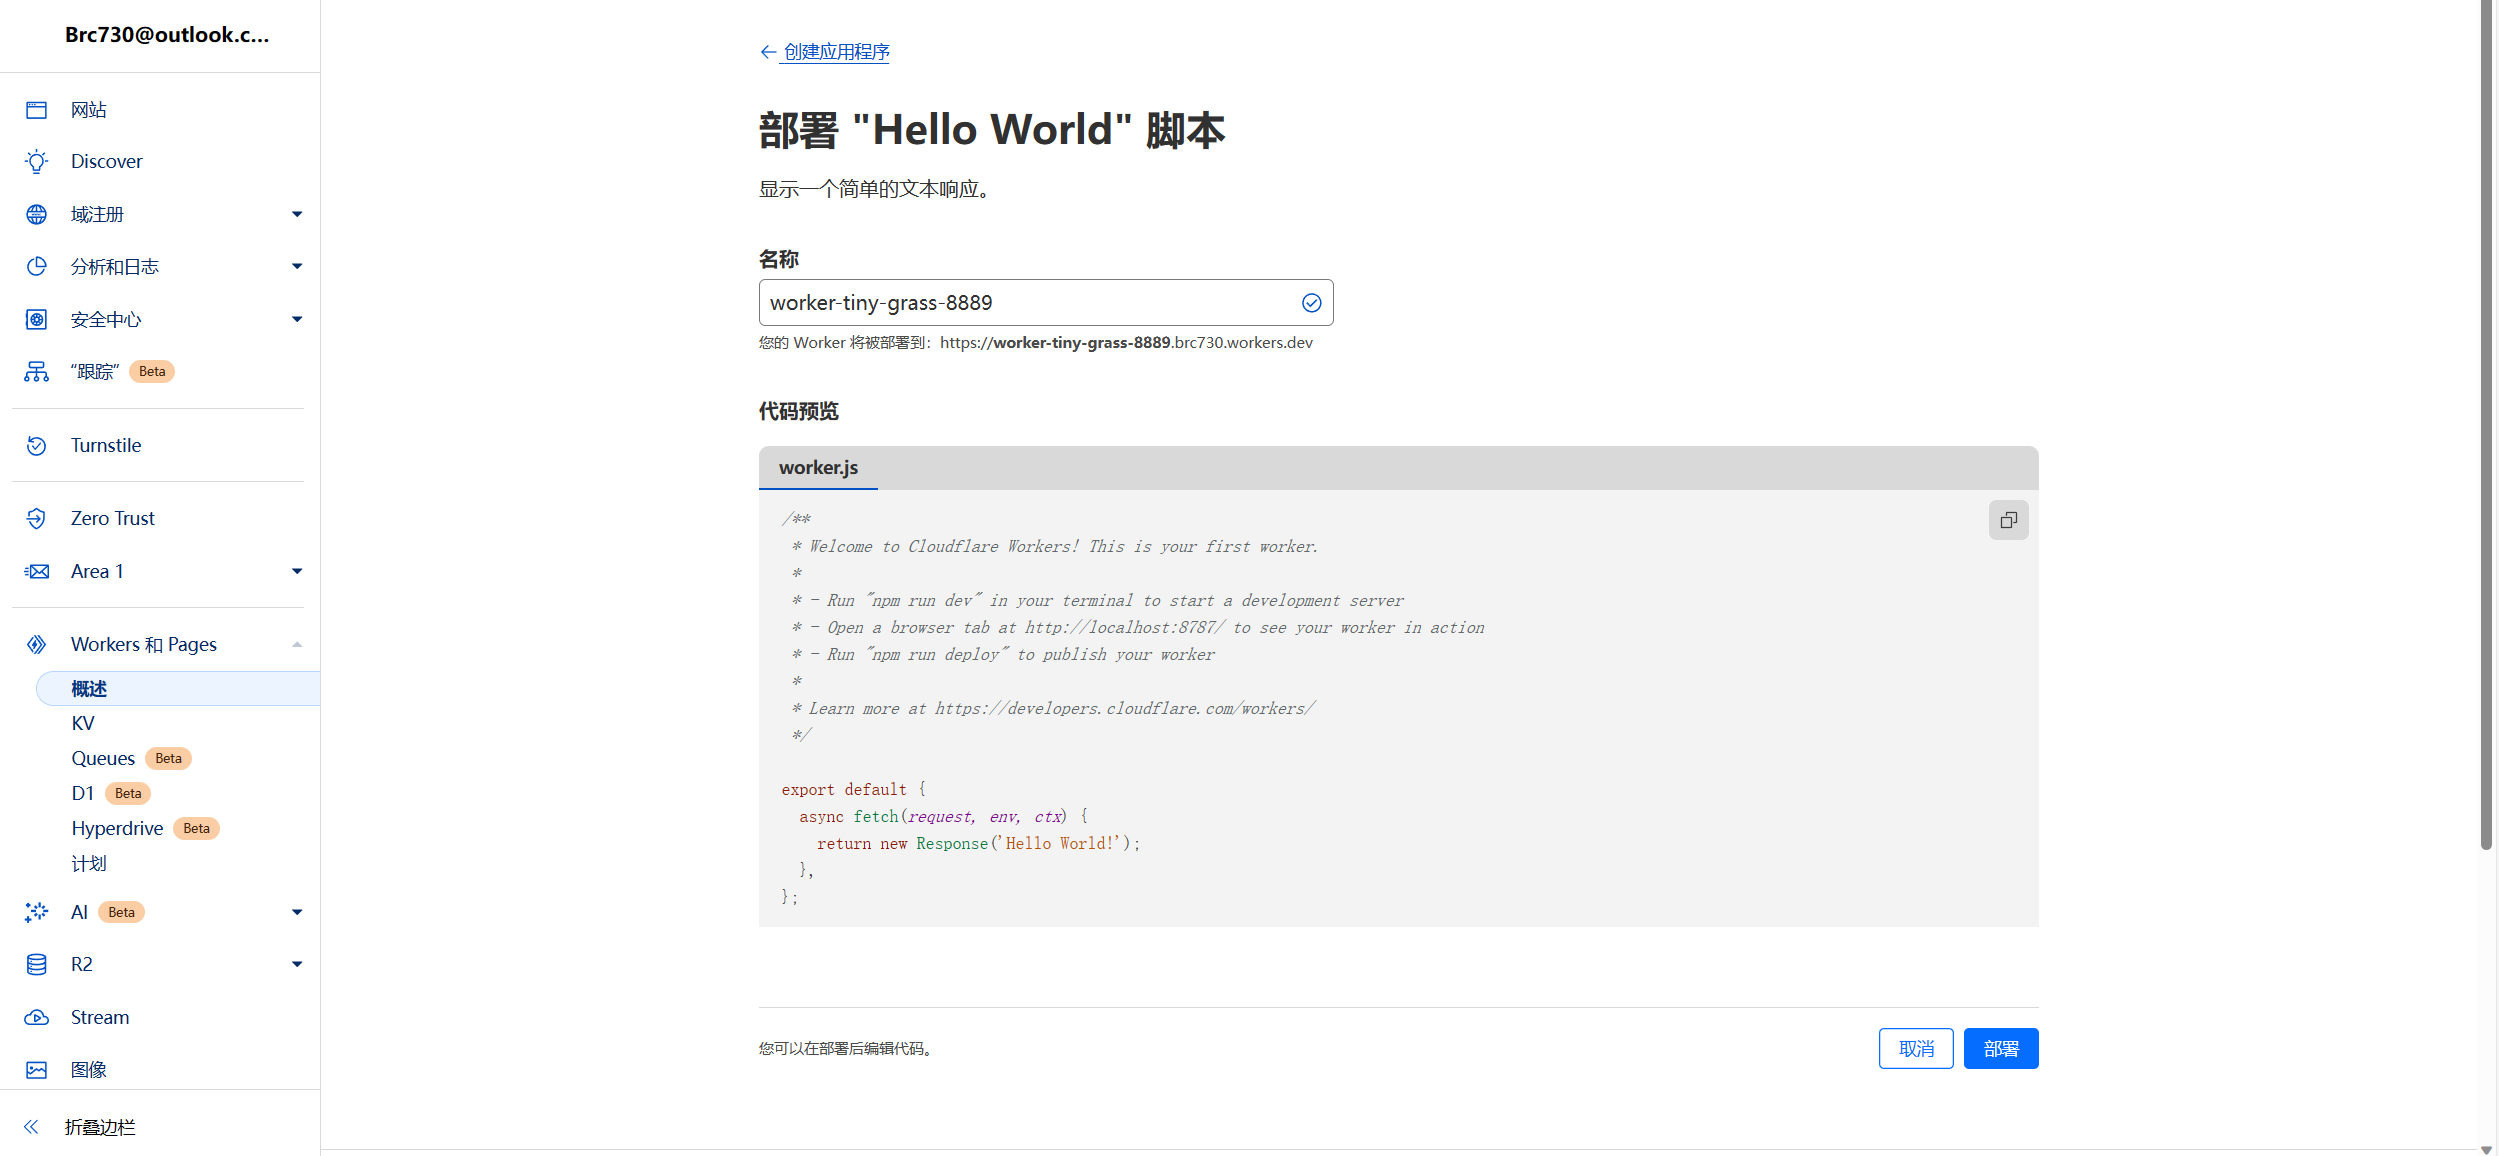Click the Turnstile circular icon

[x=37, y=446]
